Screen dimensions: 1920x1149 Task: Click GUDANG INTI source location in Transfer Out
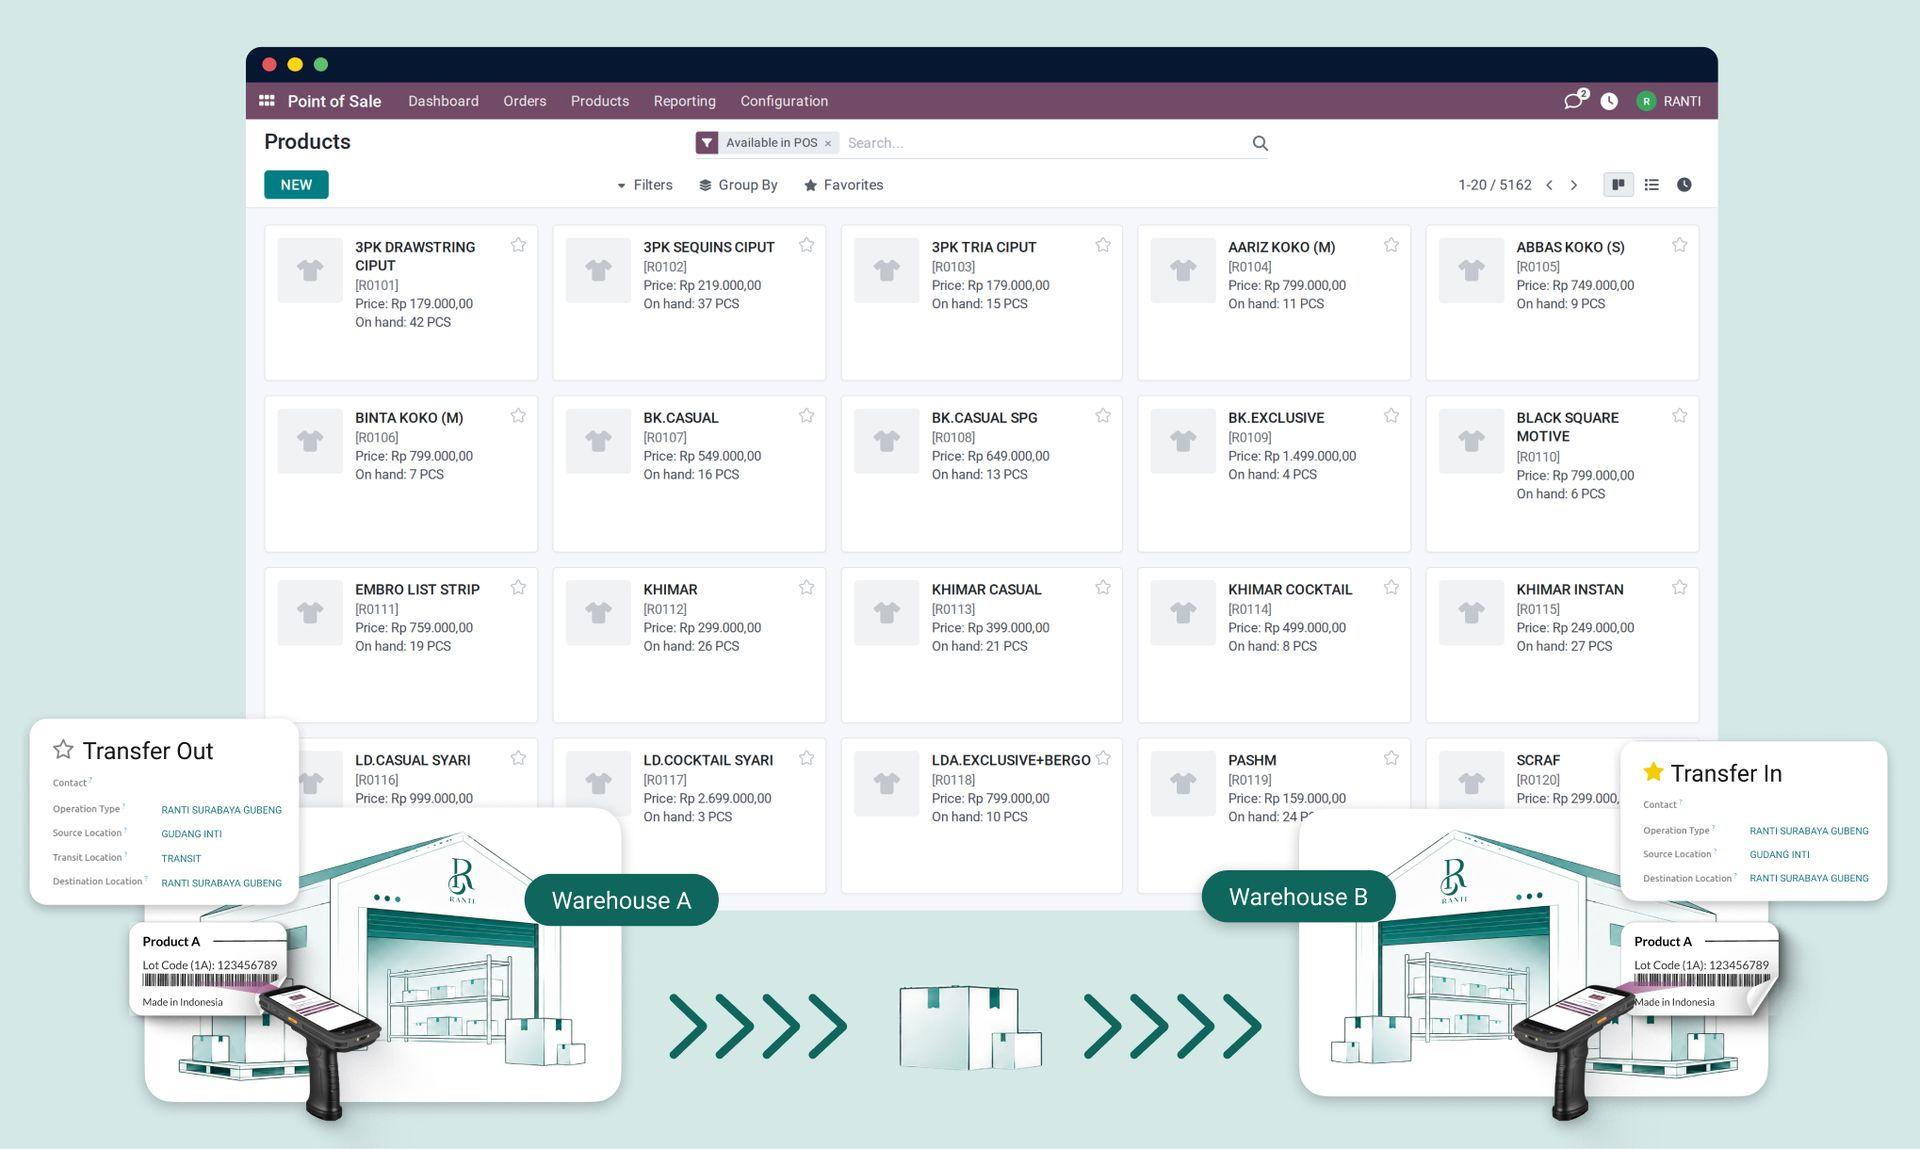[191, 834]
